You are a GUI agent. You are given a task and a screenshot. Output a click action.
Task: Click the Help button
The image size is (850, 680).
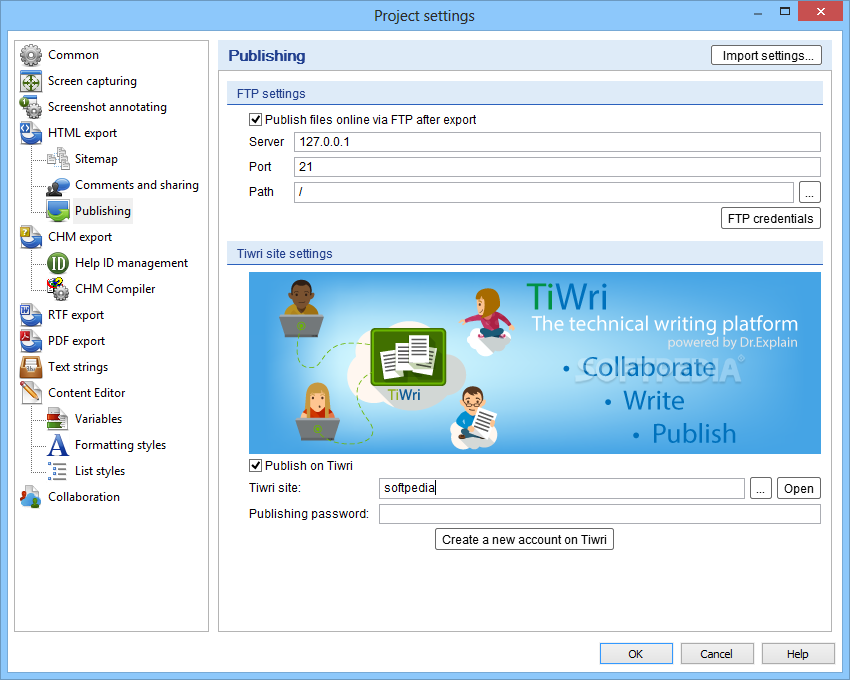click(798, 653)
